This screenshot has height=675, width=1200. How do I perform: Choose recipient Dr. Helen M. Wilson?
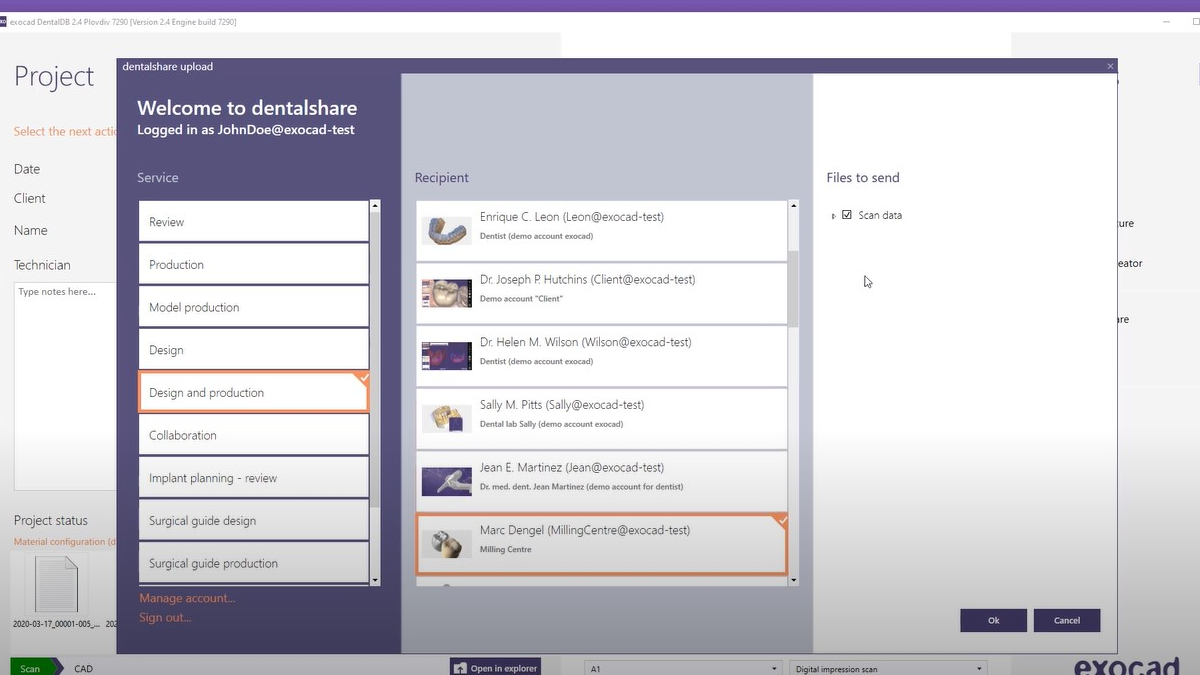click(x=602, y=355)
